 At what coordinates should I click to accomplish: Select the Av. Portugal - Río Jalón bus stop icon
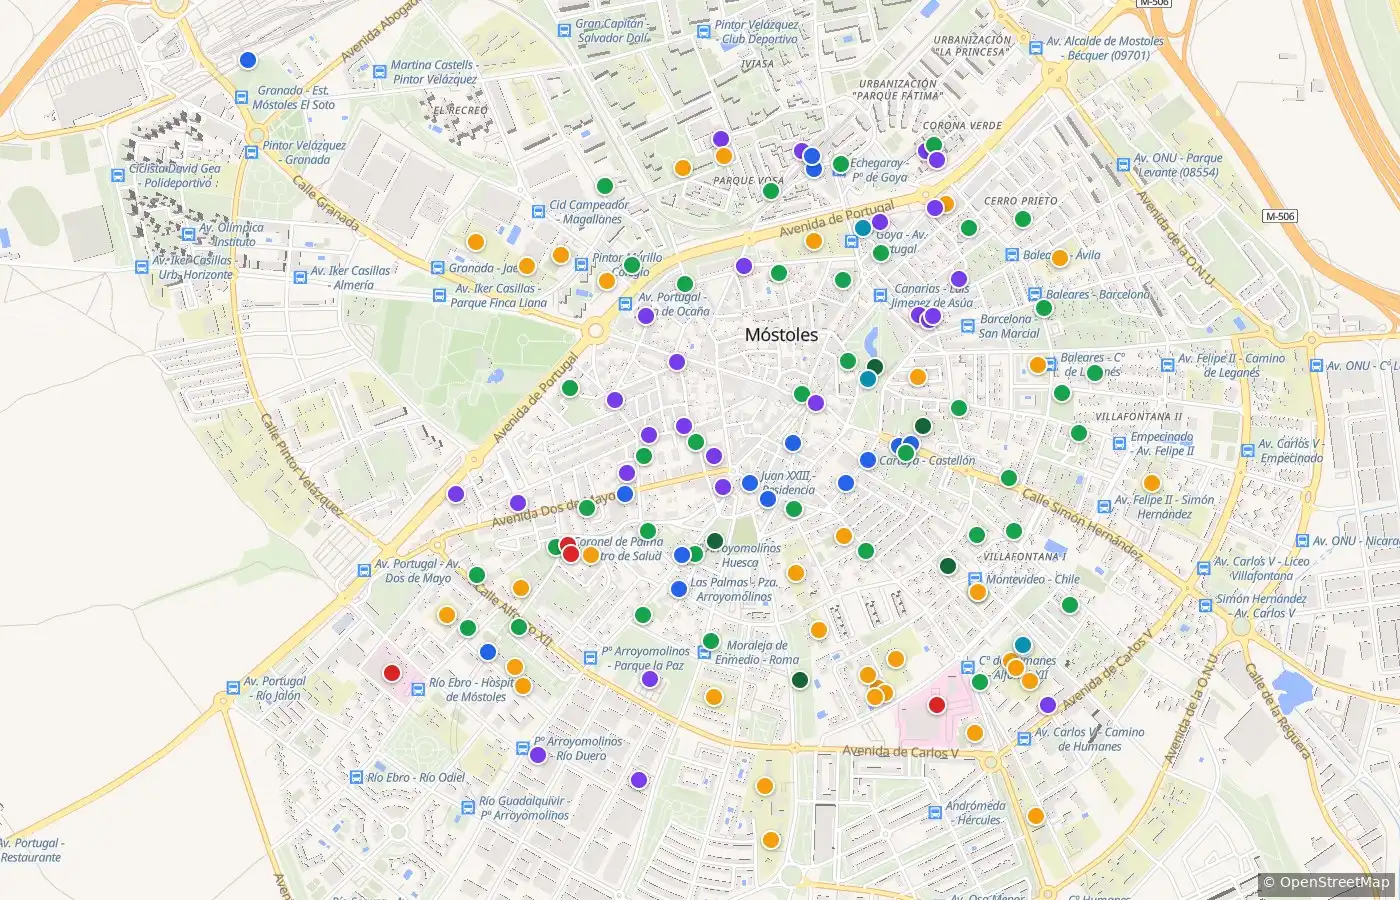pos(231,688)
